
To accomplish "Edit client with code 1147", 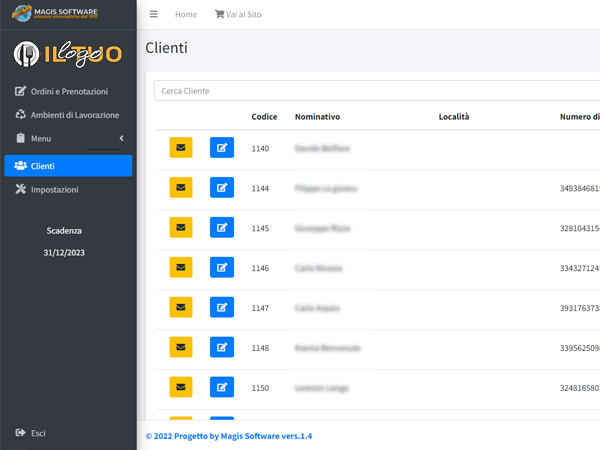I will tap(222, 307).
